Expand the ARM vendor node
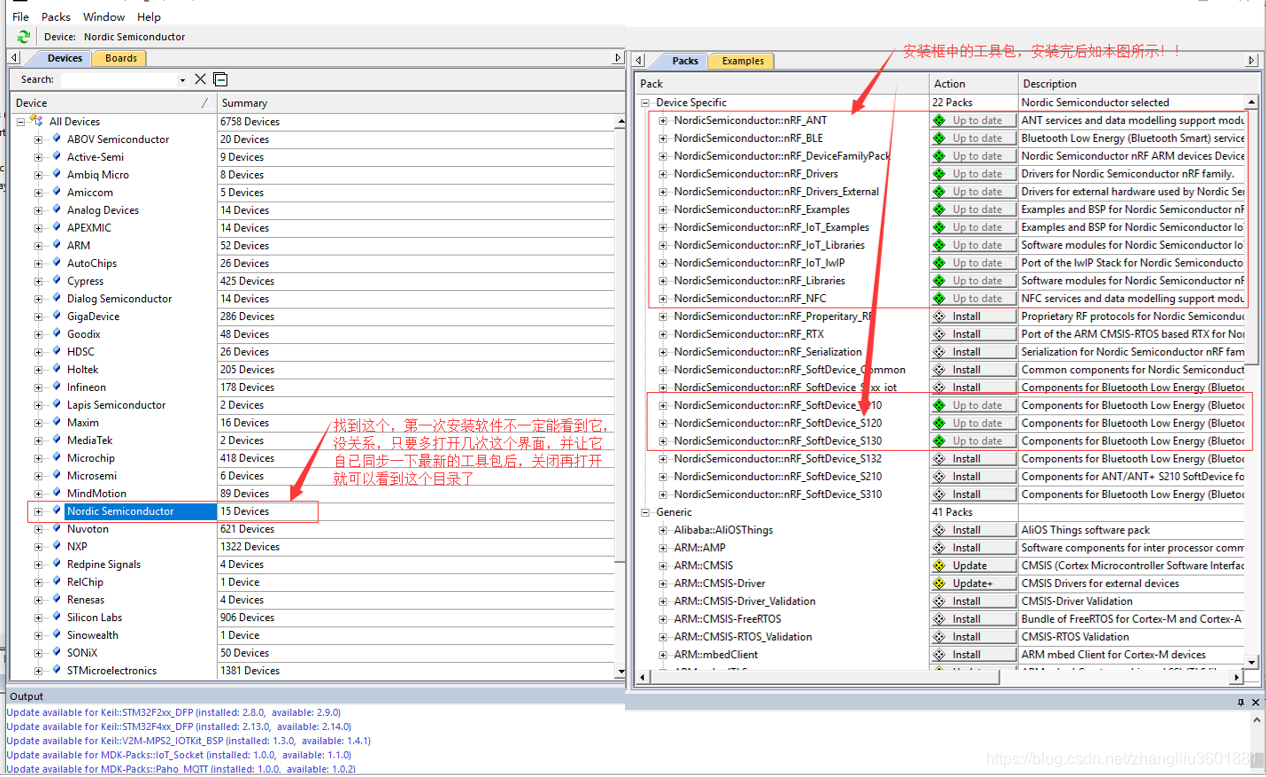This screenshot has width=1266, height=777. [39, 246]
